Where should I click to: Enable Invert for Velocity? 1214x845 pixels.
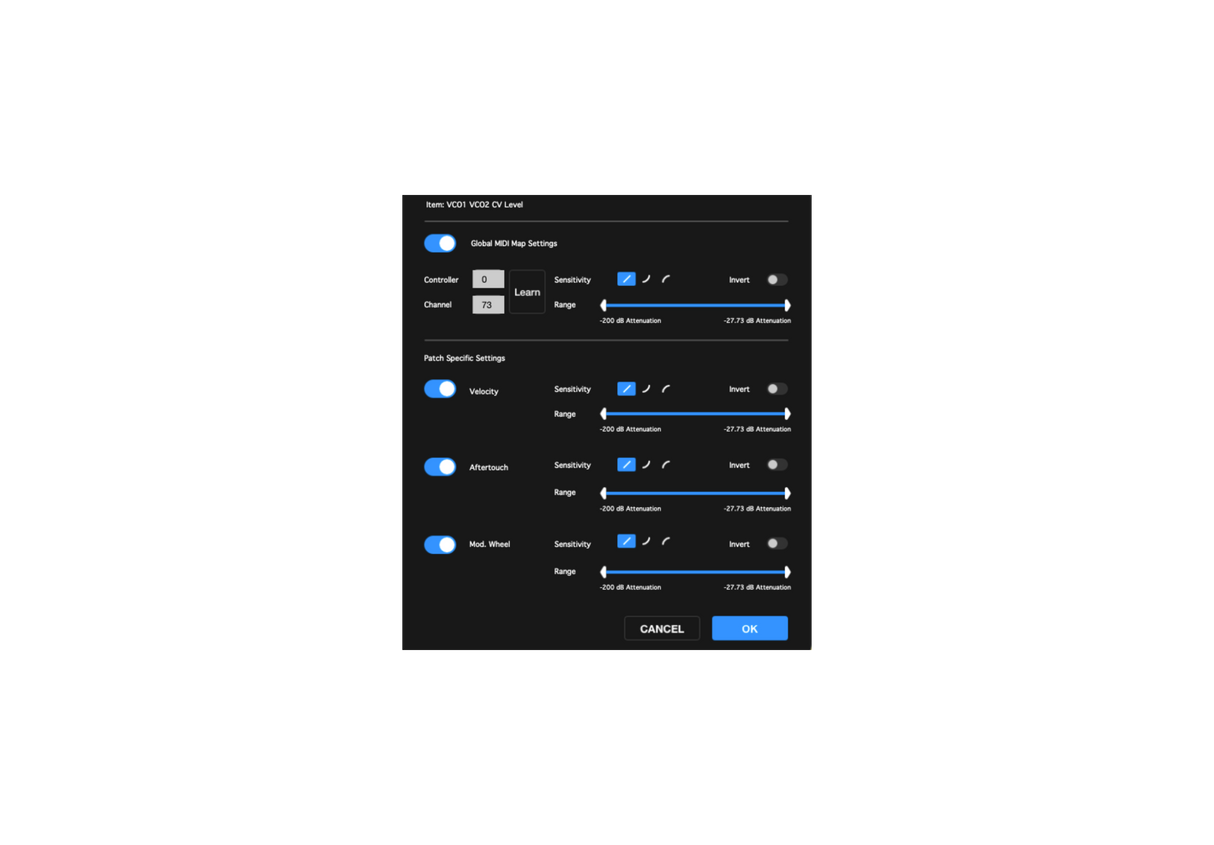[x=777, y=389]
